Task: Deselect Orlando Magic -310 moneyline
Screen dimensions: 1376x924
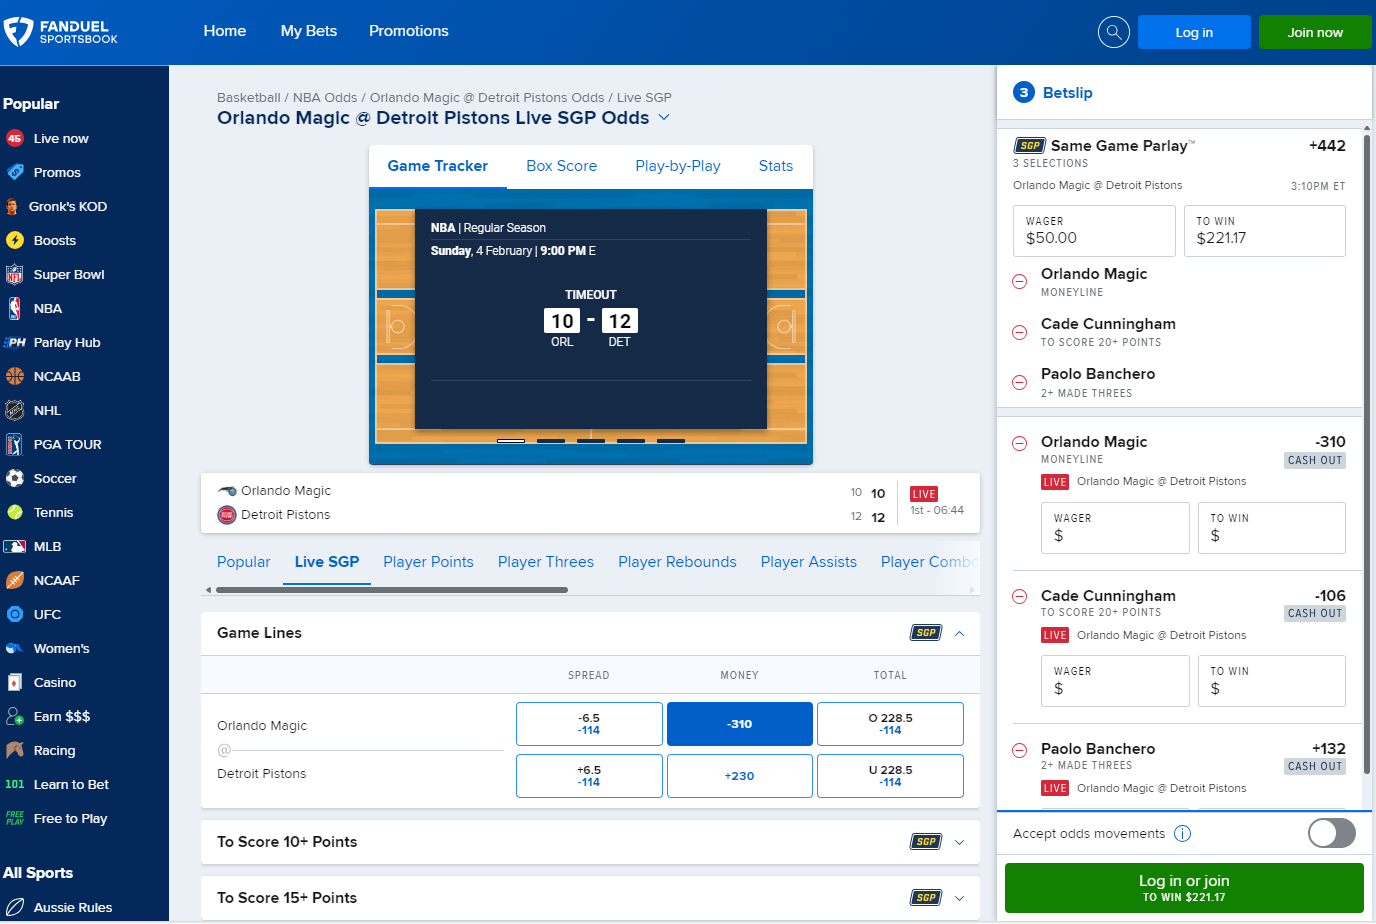Action: 740,724
